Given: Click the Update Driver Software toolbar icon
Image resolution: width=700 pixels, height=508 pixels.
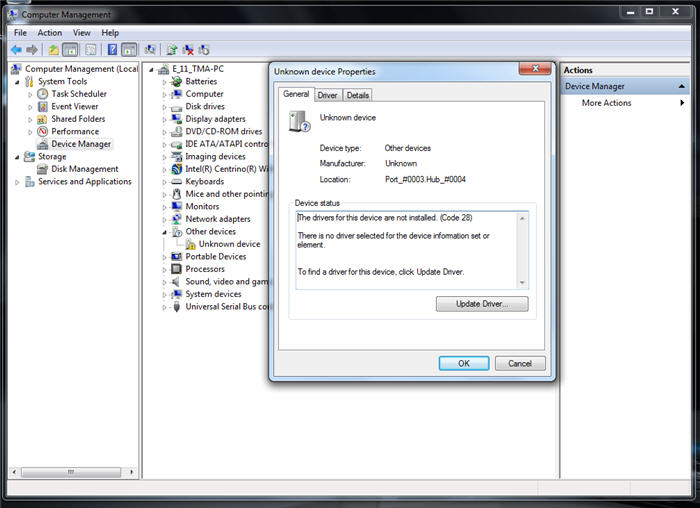Looking at the screenshot, I should (x=172, y=50).
